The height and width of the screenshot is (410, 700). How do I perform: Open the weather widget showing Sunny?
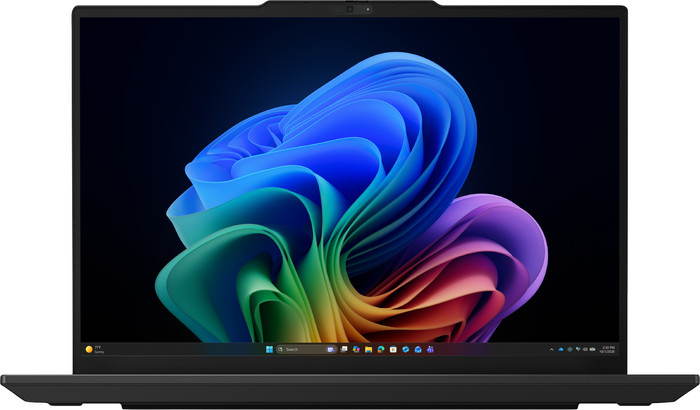click(x=95, y=349)
